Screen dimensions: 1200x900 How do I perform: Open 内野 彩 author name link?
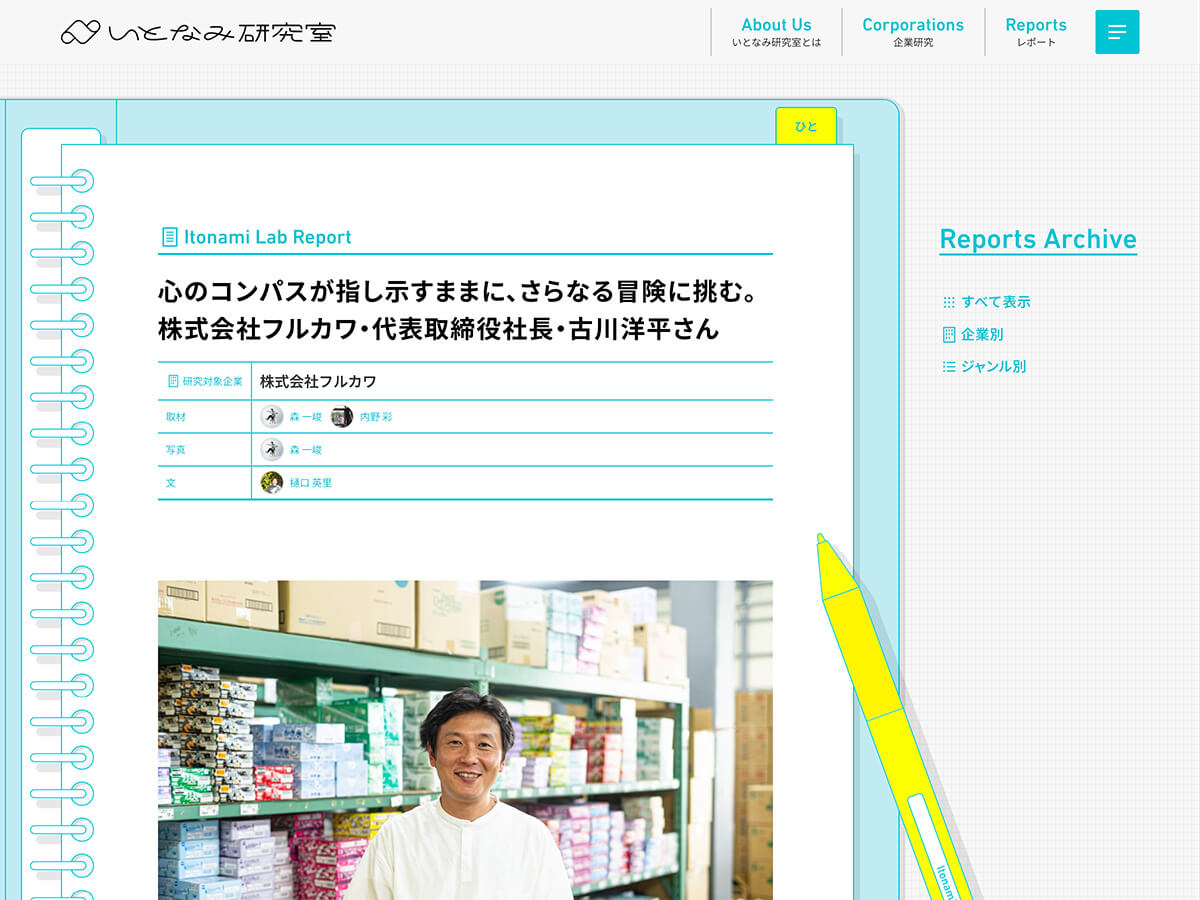tap(376, 417)
